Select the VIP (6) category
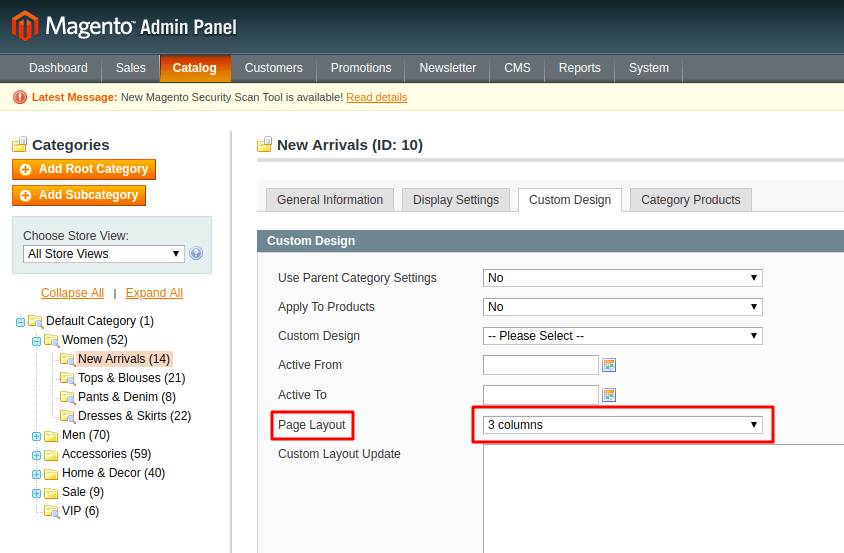The width and height of the screenshot is (844, 553). coord(81,511)
